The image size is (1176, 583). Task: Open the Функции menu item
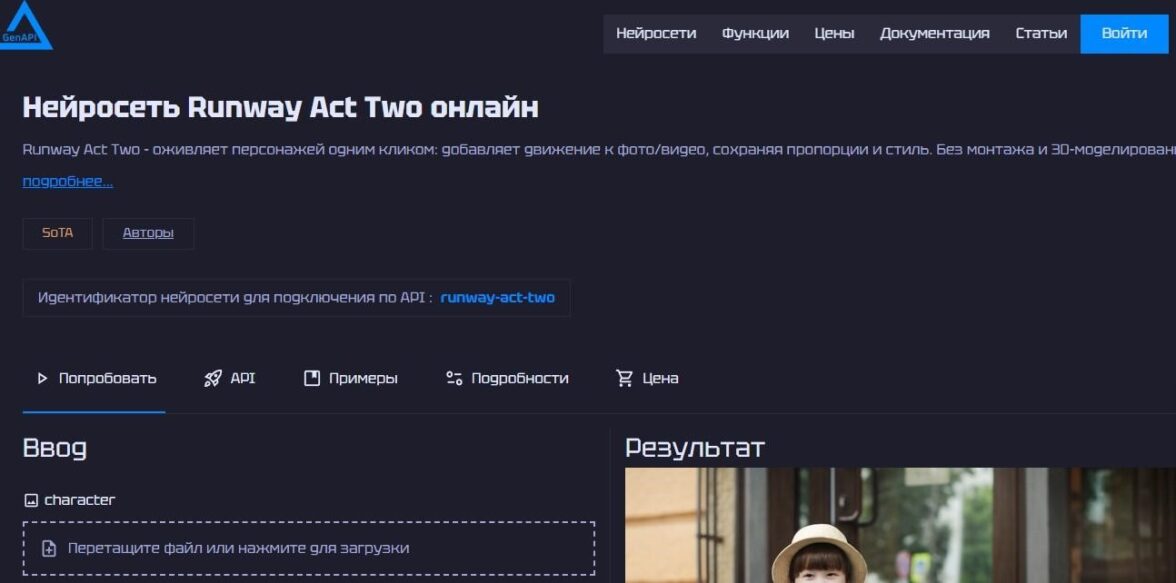click(755, 33)
